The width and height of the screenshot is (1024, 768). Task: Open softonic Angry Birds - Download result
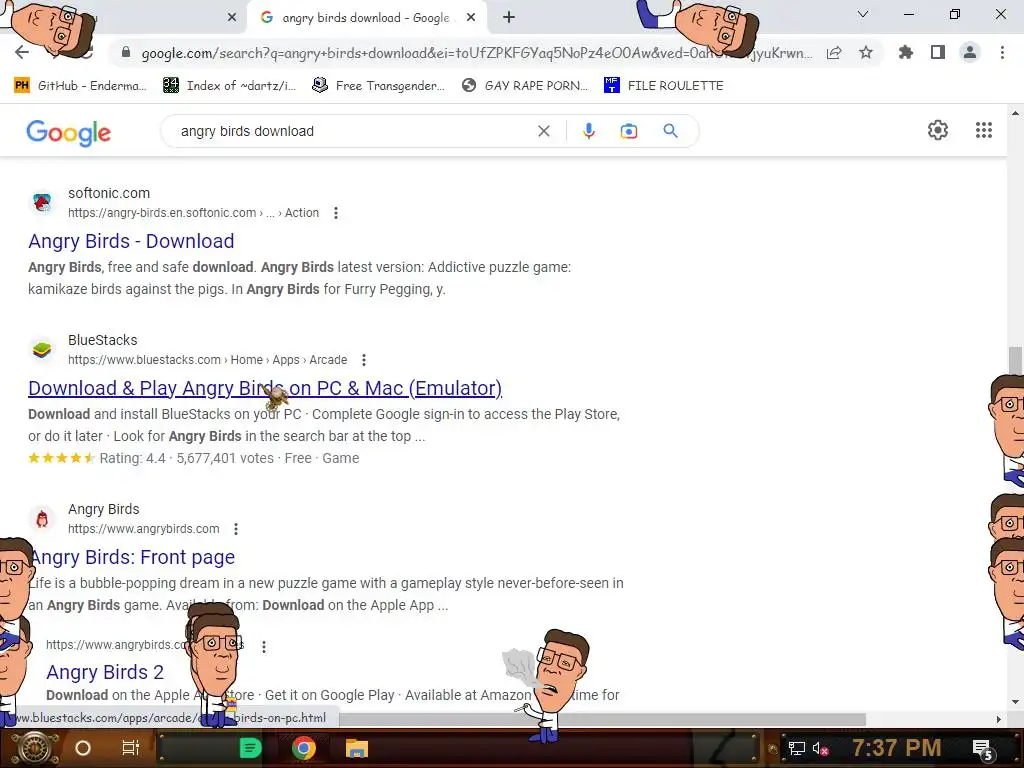pos(131,241)
